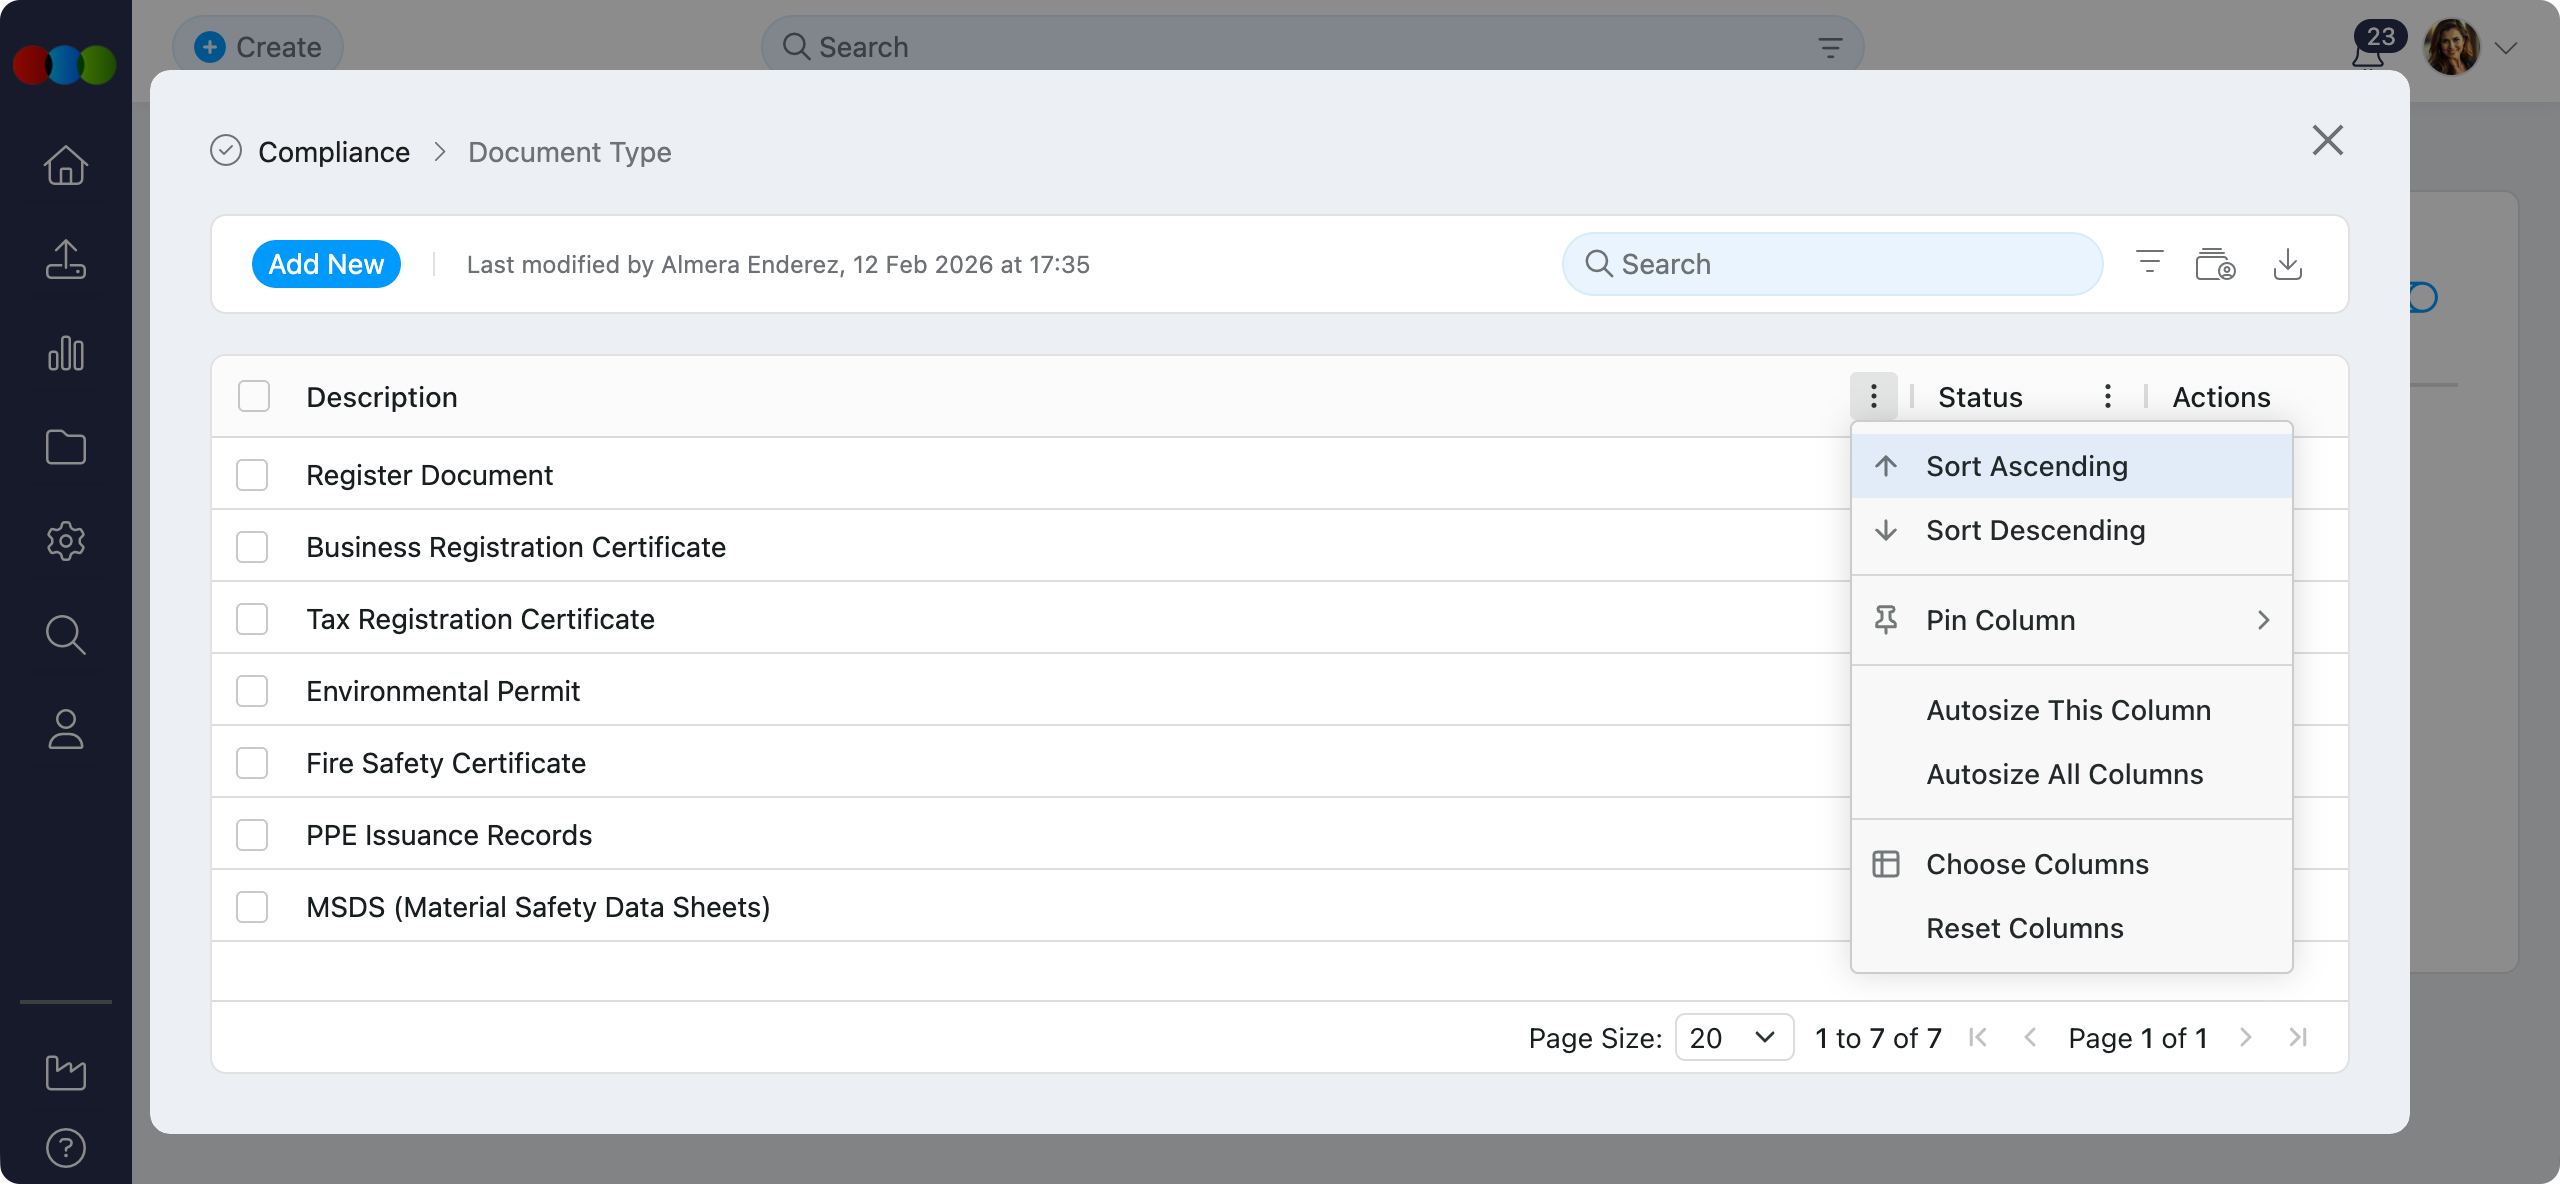2560x1184 pixels.
Task: Apply filters using the filter icon near Search
Action: (2149, 263)
